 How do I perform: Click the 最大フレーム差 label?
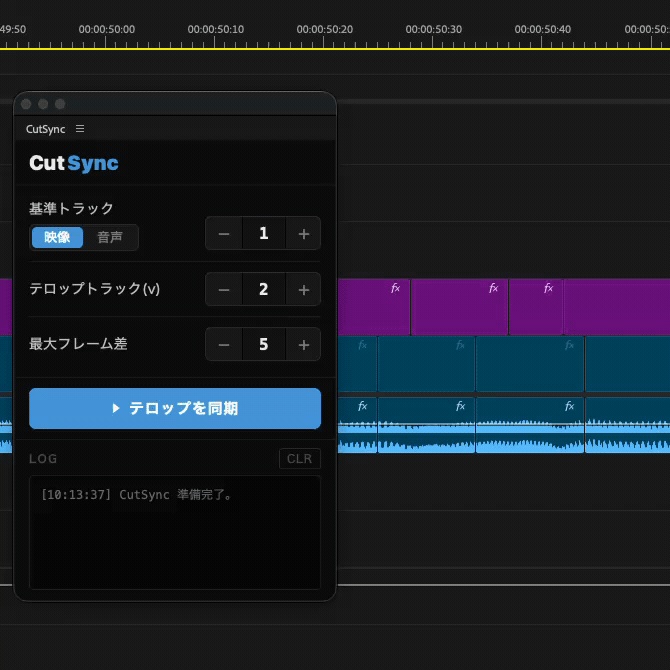tap(78, 344)
